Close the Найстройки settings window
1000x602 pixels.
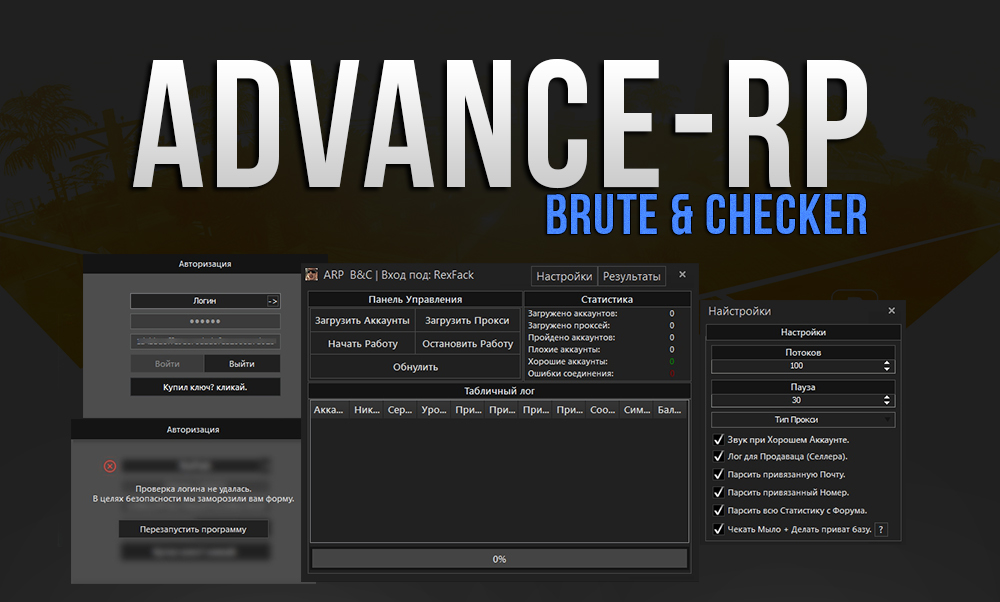[891, 311]
